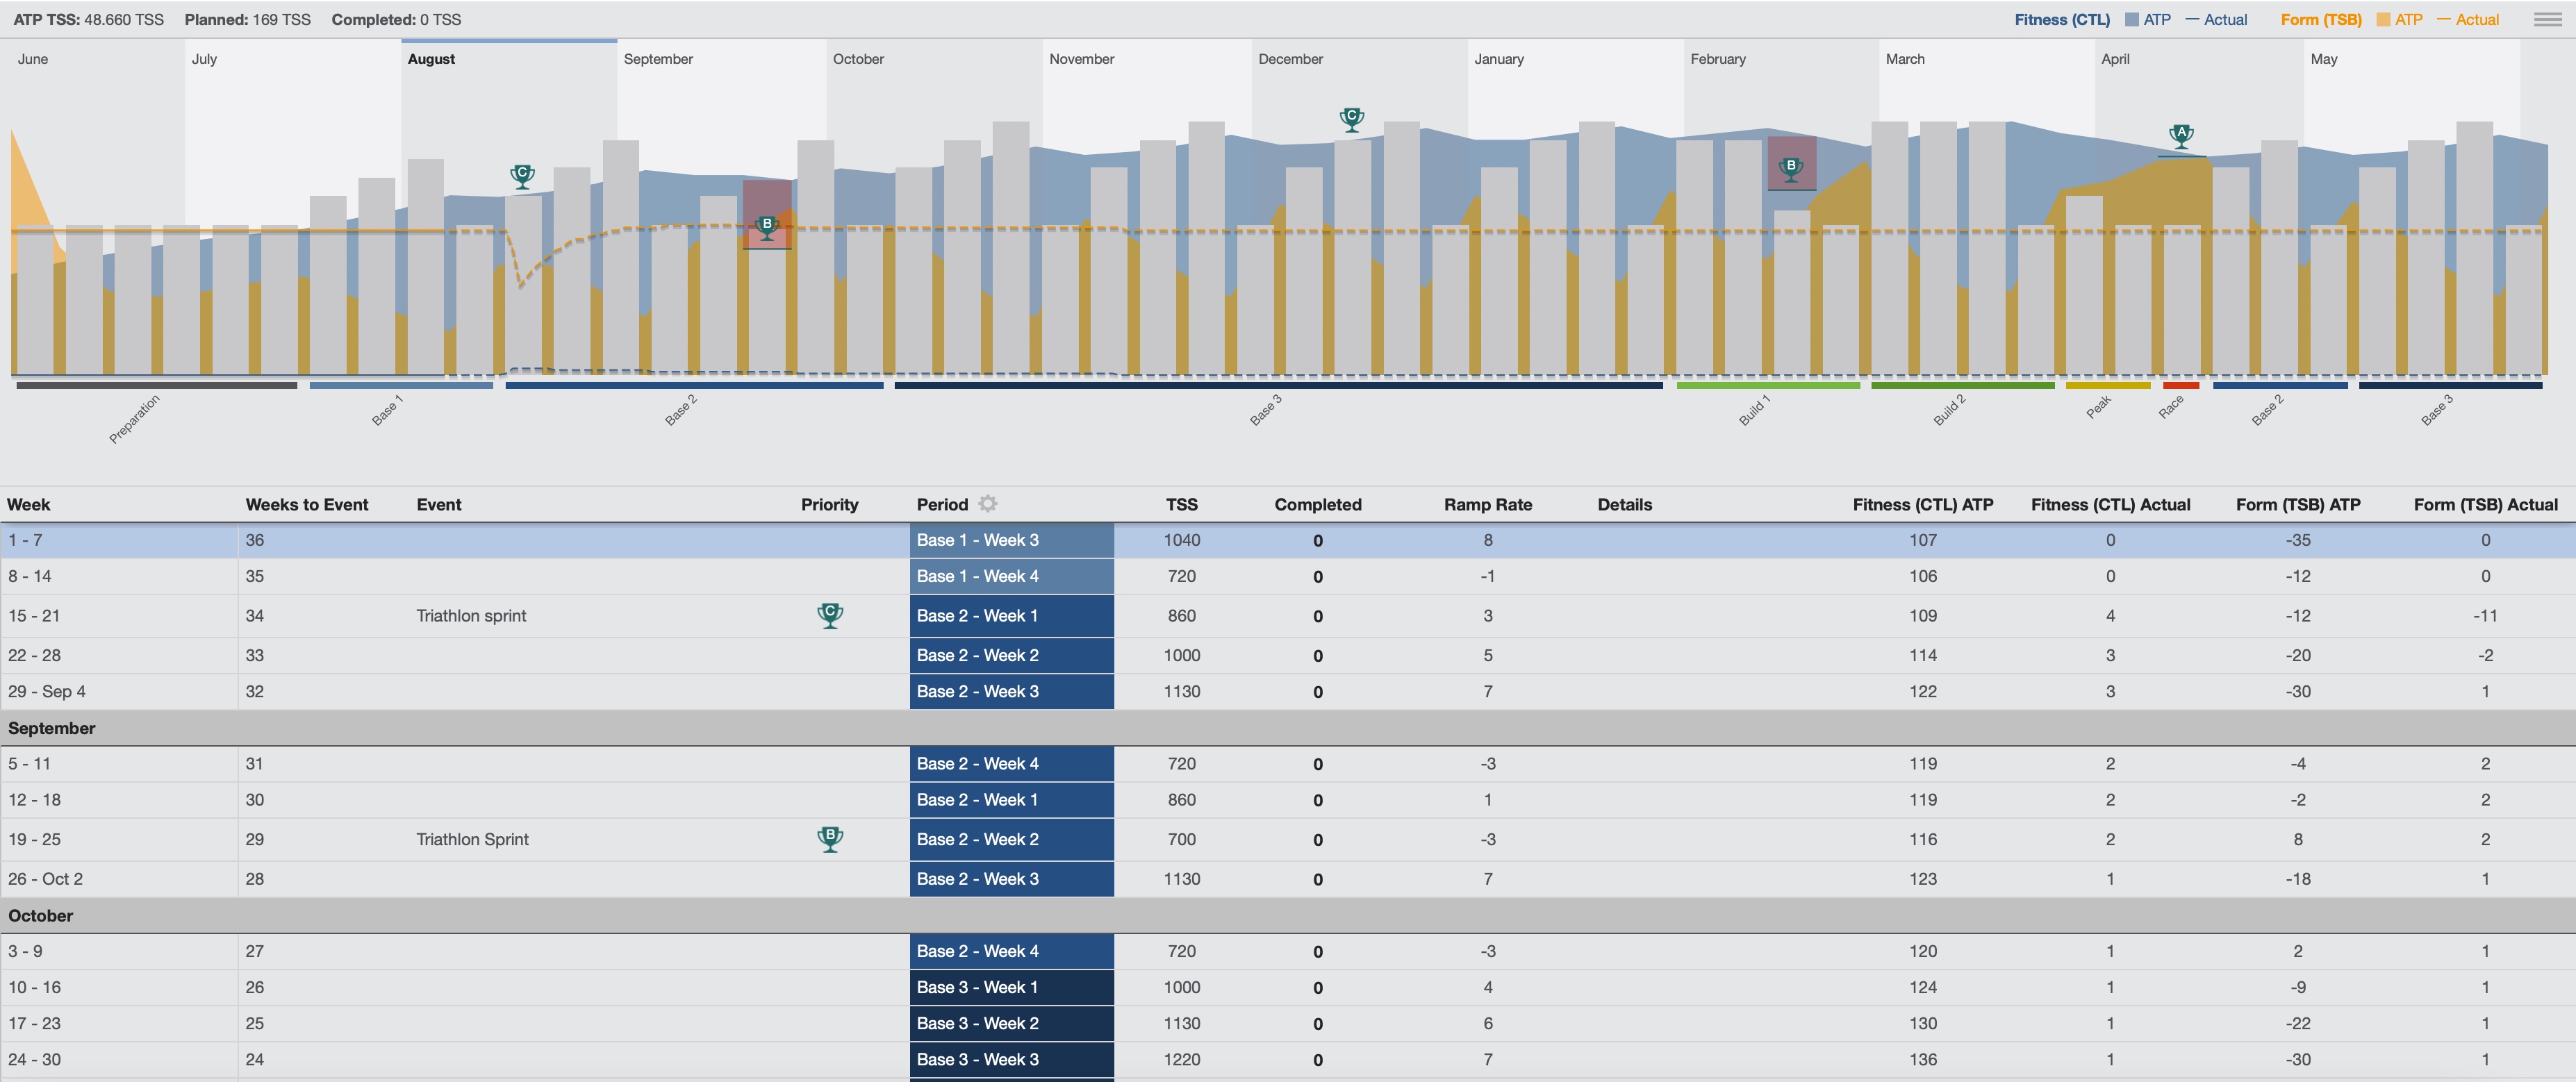The image size is (2576, 1082).
Task: Select the June month in chart
Action: 33,59
